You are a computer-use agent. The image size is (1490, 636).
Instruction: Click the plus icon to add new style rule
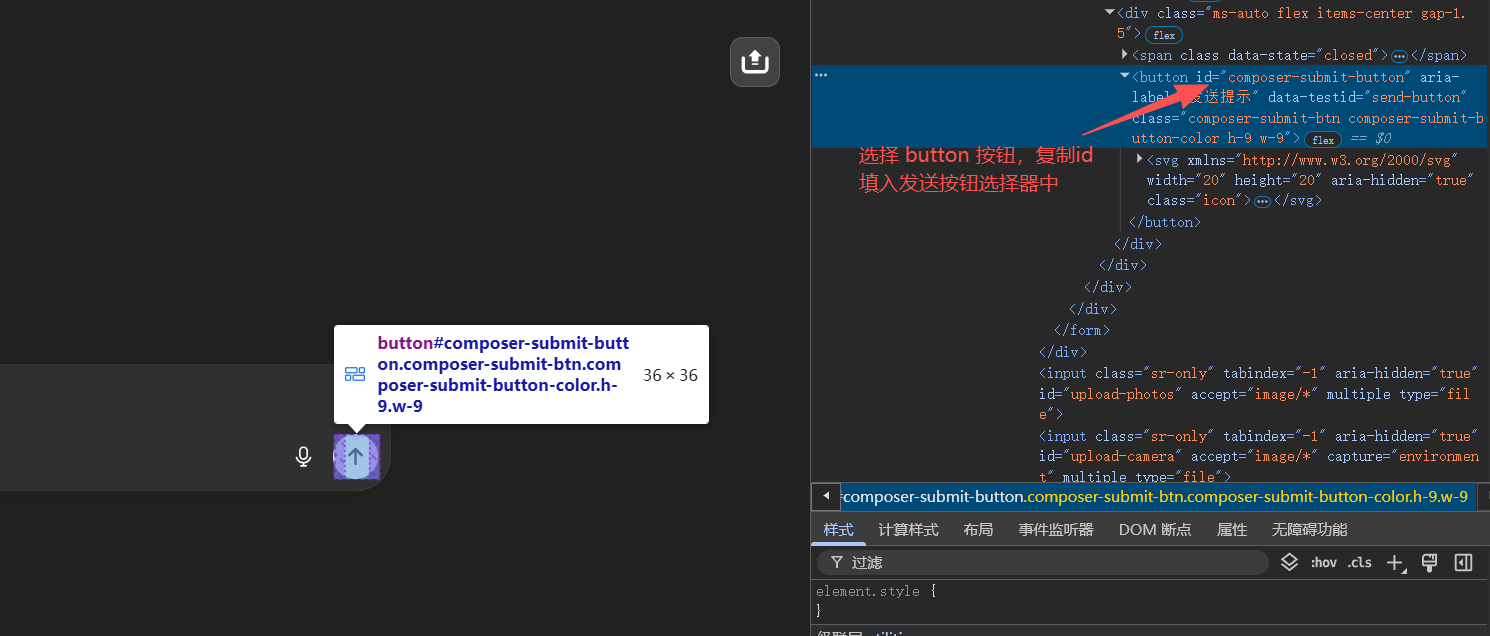pos(1395,562)
